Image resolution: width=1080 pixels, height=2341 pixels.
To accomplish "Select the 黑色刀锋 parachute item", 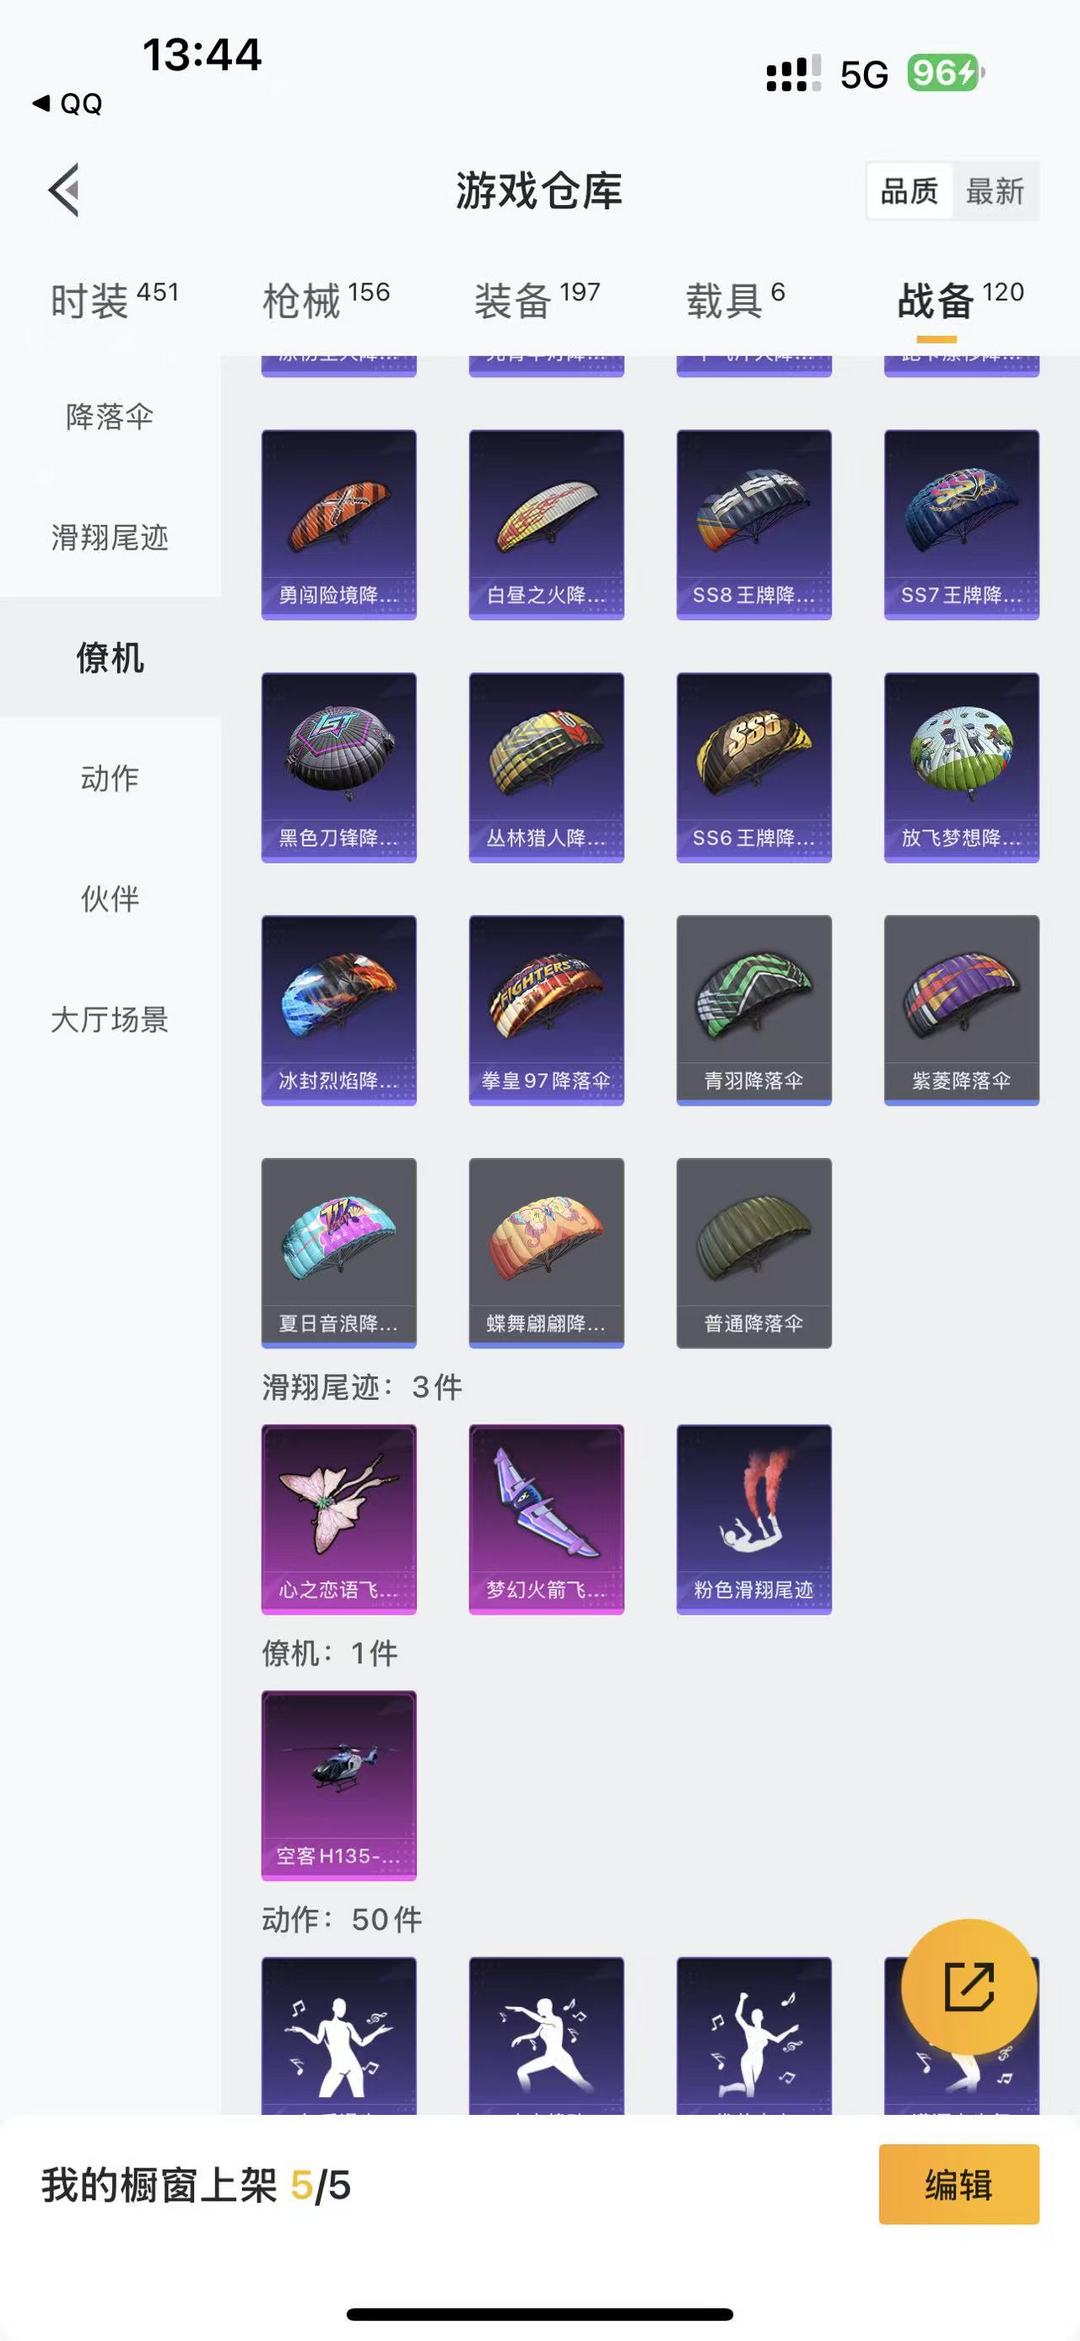I will pyautogui.click(x=339, y=767).
